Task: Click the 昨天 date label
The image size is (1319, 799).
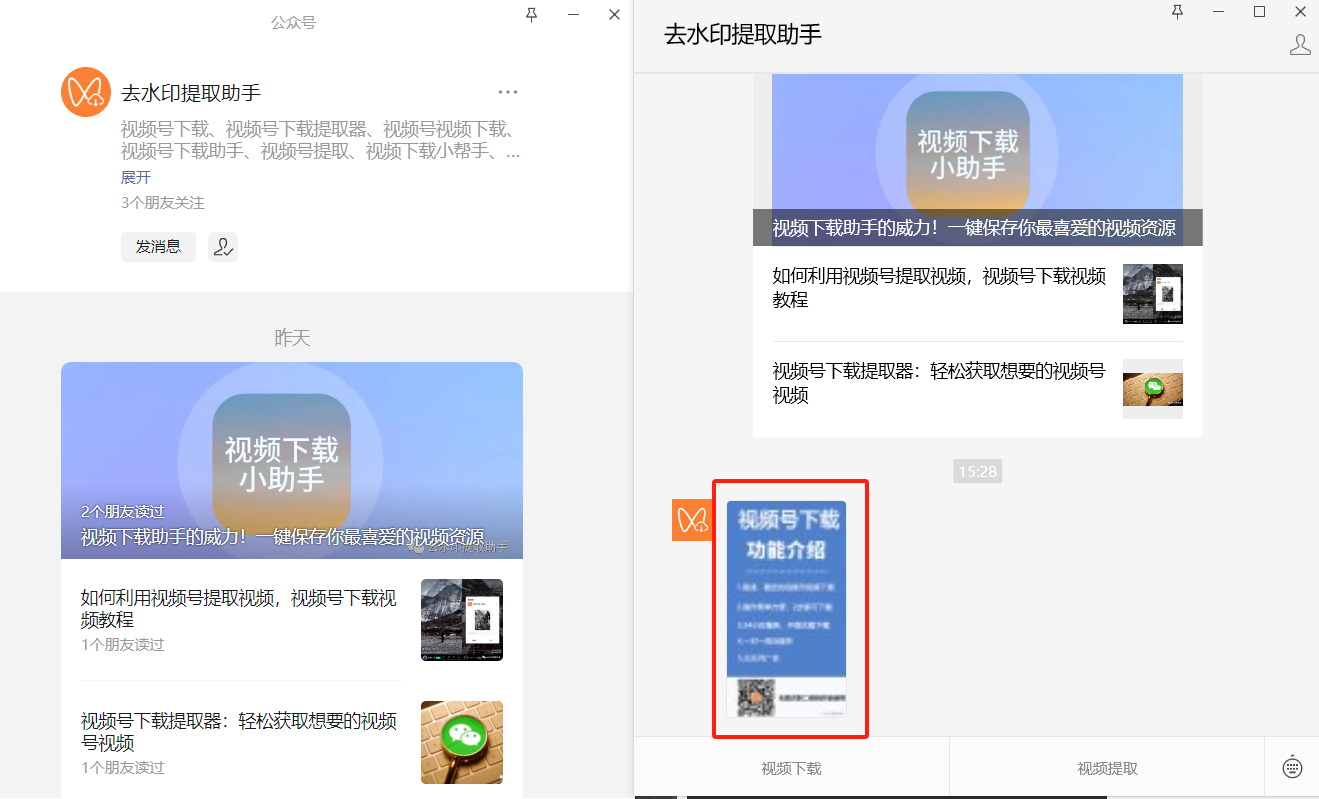Action: coord(292,338)
